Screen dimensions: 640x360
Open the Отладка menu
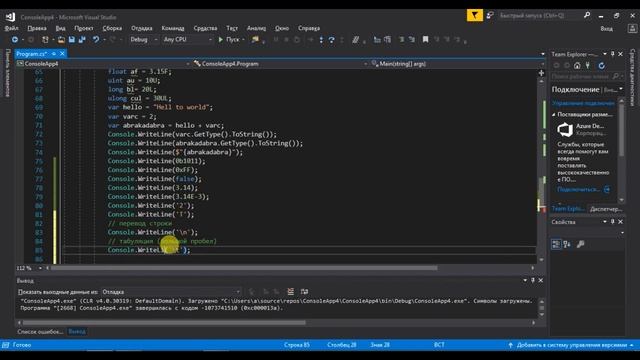tap(142, 28)
